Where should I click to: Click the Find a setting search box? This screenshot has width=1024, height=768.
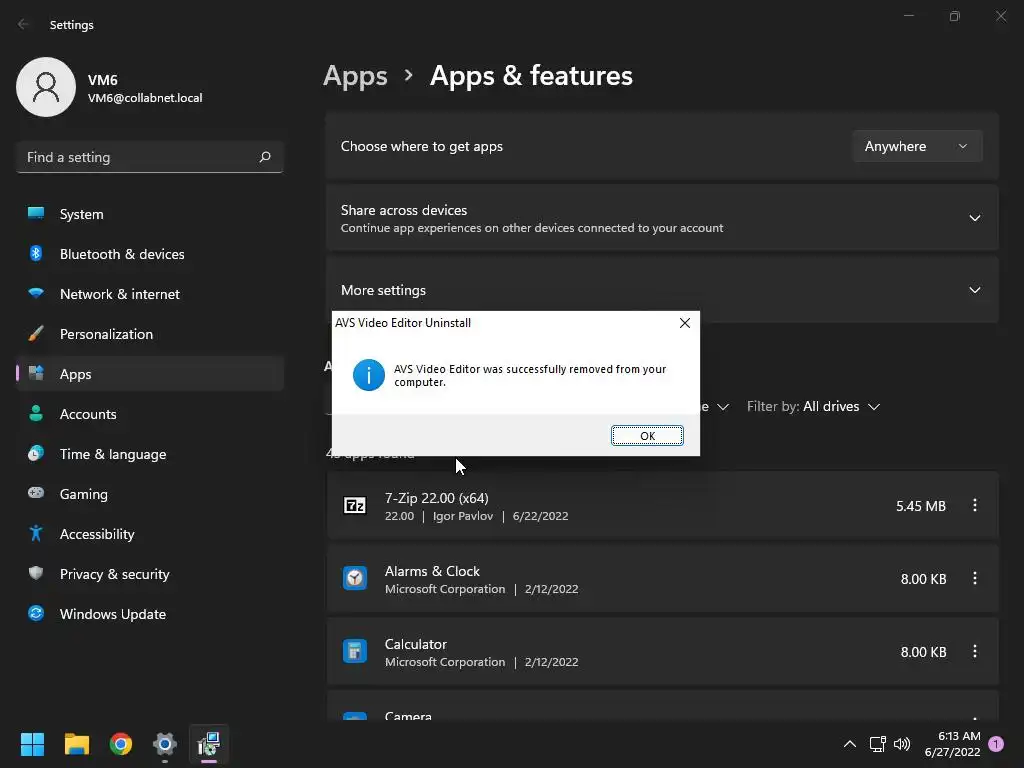[140, 157]
